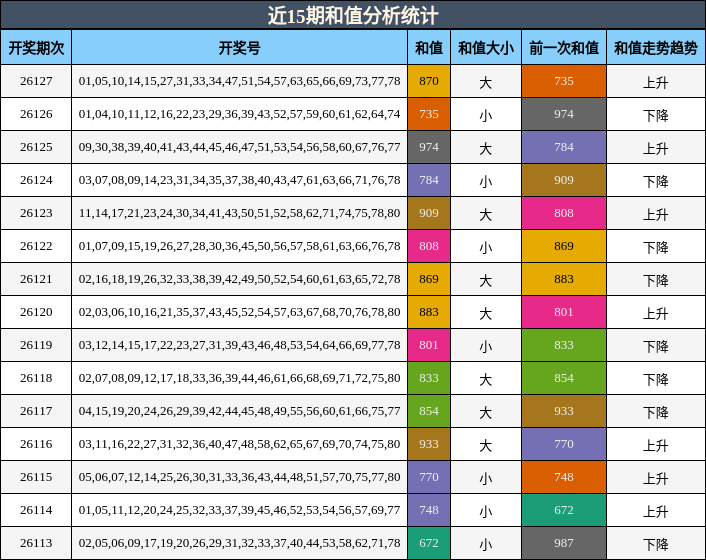Select the 和值 cell 933 in row 26116

coord(429,444)
